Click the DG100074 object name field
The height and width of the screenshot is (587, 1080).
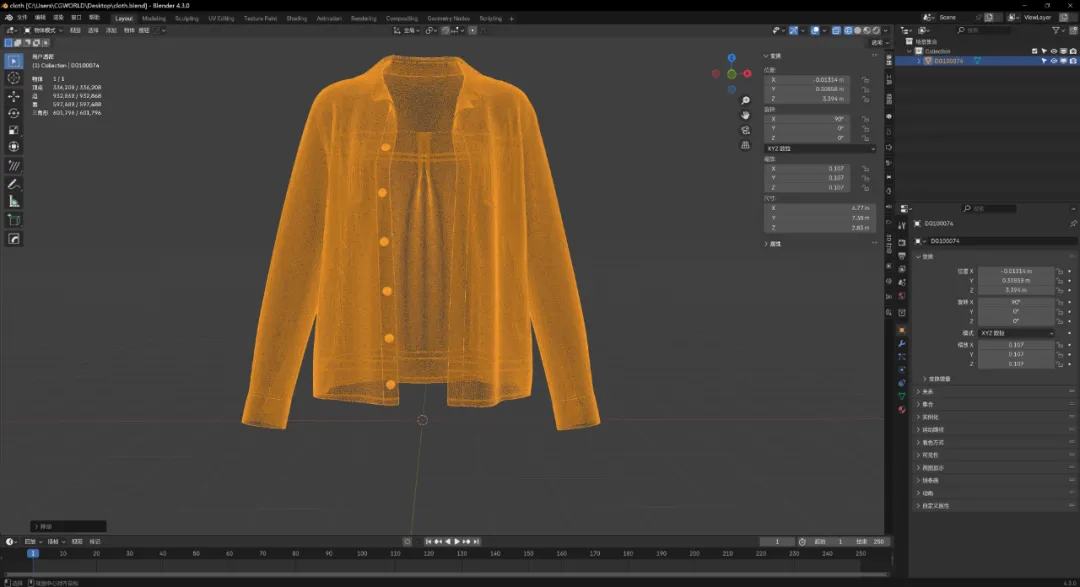990,241
